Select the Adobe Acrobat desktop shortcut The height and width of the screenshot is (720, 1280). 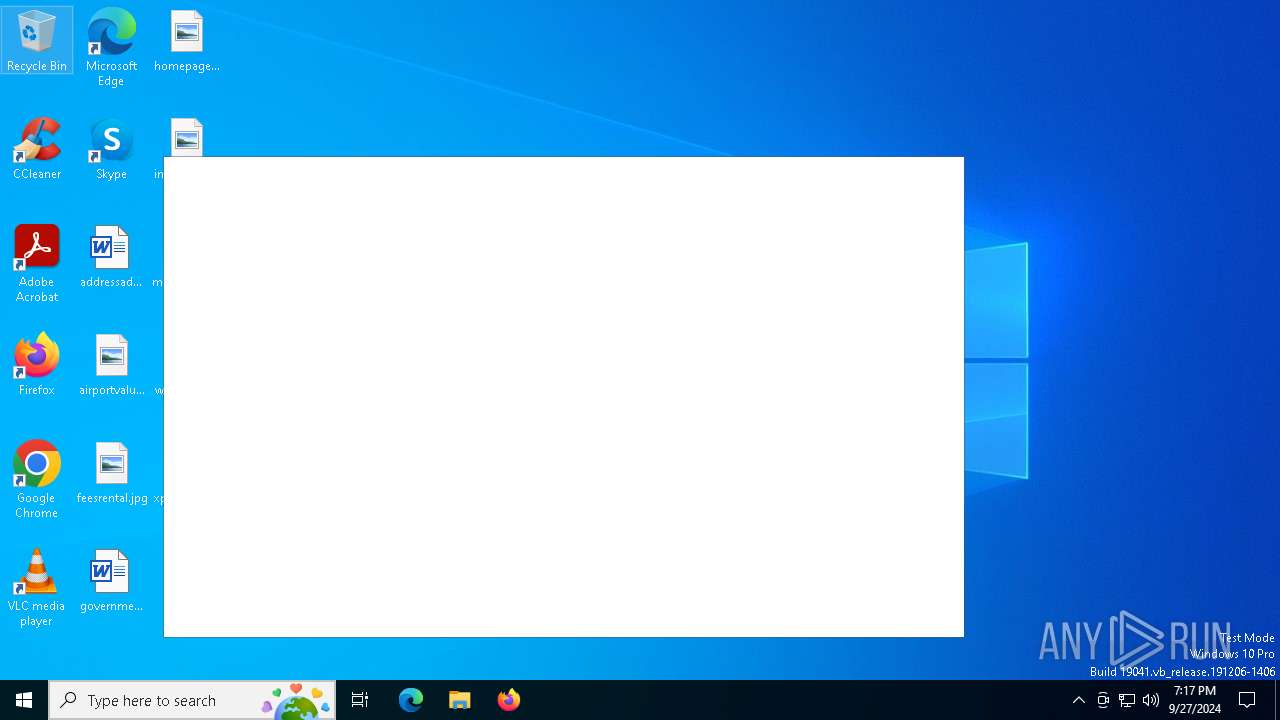[x=37, y=264]
